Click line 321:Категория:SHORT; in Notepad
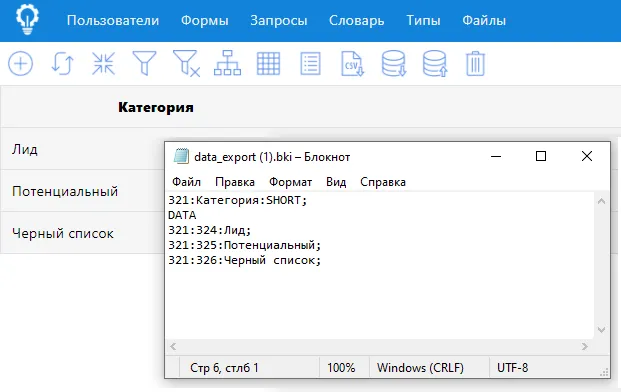 point(238,200)
